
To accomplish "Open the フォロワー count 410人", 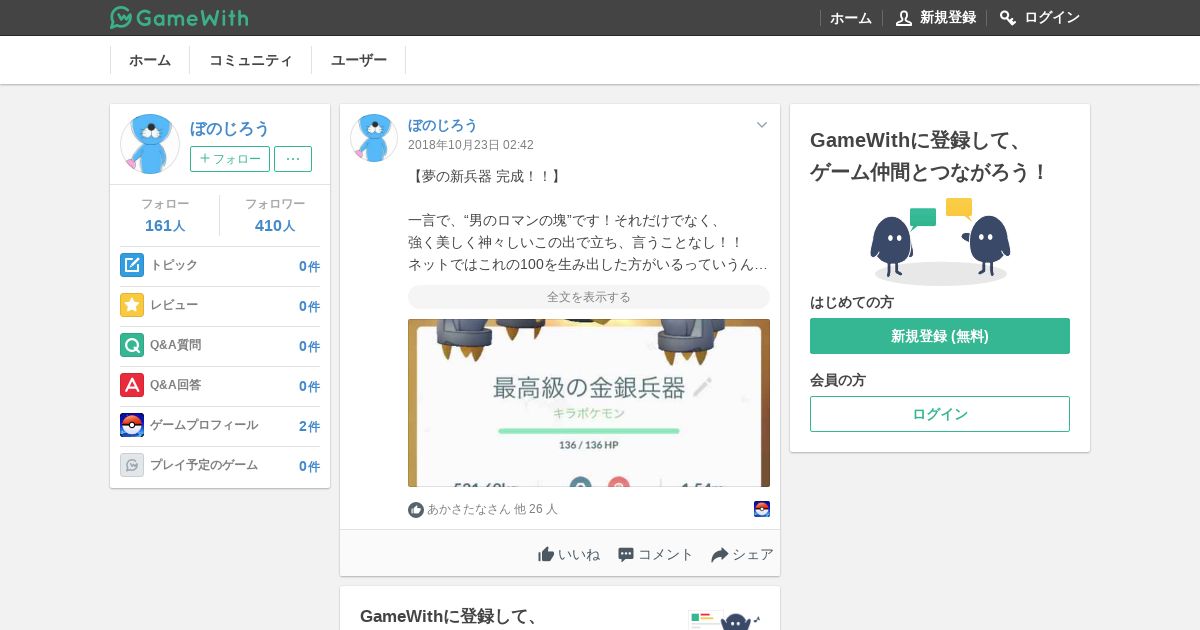I will coord(275,226).
